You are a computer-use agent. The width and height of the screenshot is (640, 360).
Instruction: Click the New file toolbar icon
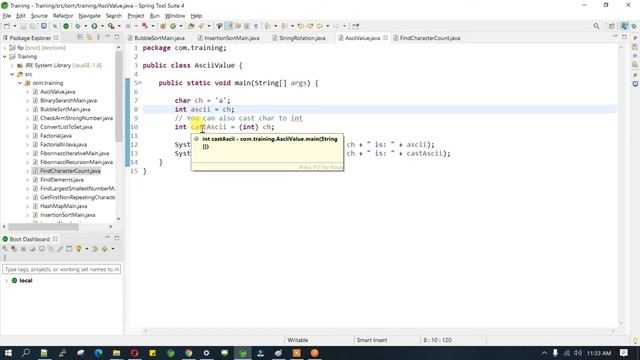tap(7, 26)
